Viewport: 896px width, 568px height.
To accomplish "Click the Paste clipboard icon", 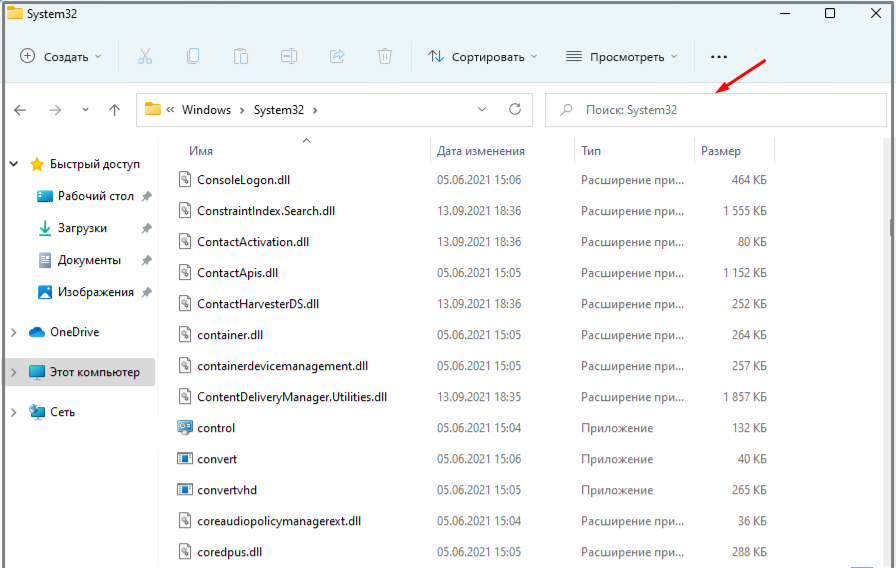I will pos(241,57).
